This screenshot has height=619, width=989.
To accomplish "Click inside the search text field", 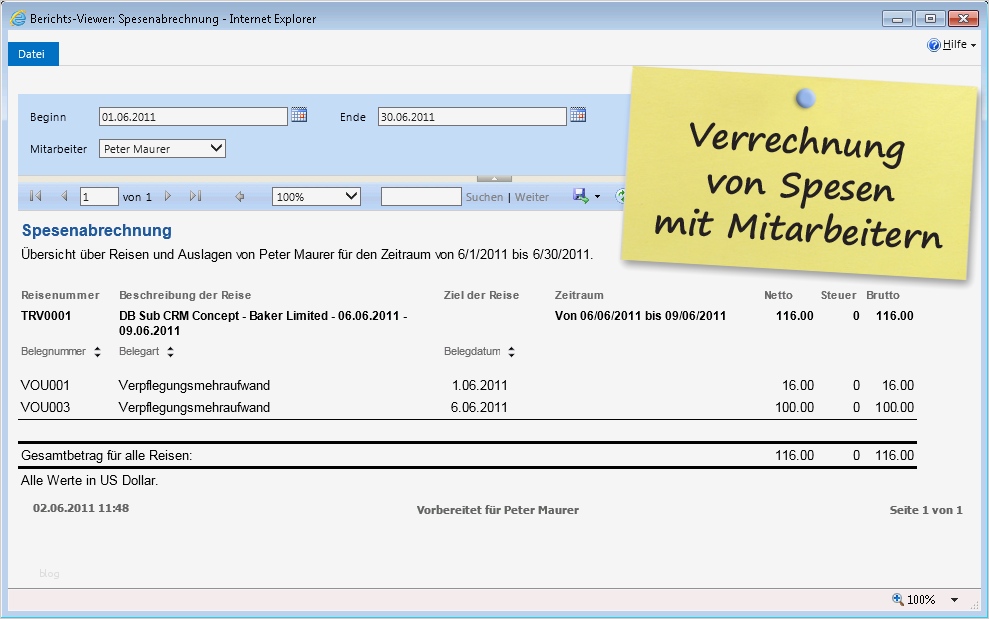I will pos(420,196).
